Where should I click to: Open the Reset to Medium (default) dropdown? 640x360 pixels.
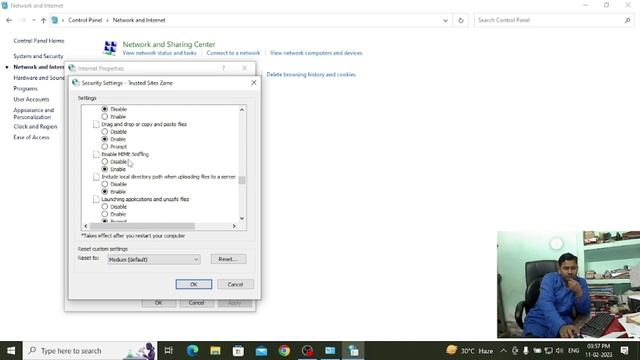click(x=154, y=259)
